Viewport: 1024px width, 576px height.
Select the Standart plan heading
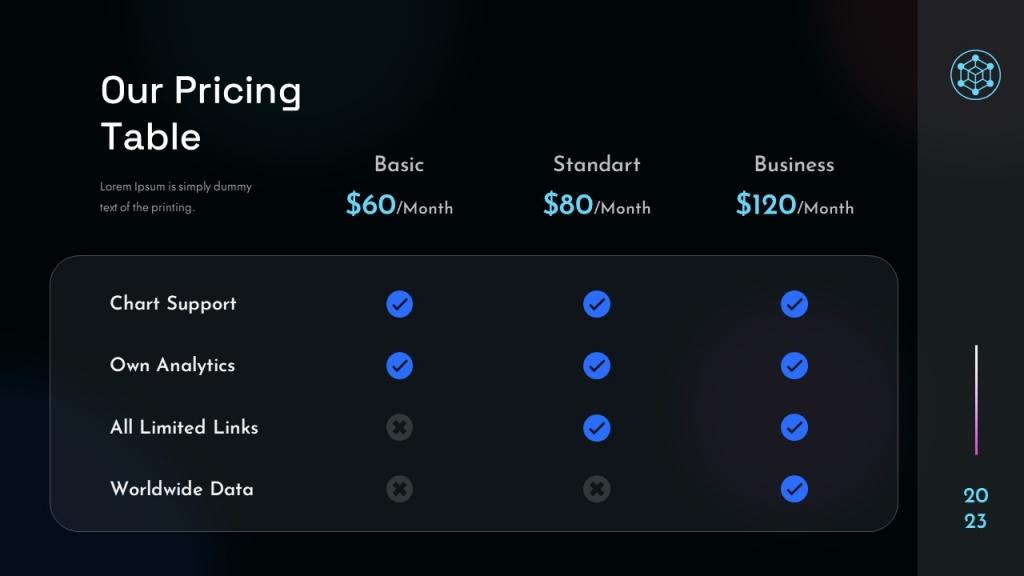[597, 164]
